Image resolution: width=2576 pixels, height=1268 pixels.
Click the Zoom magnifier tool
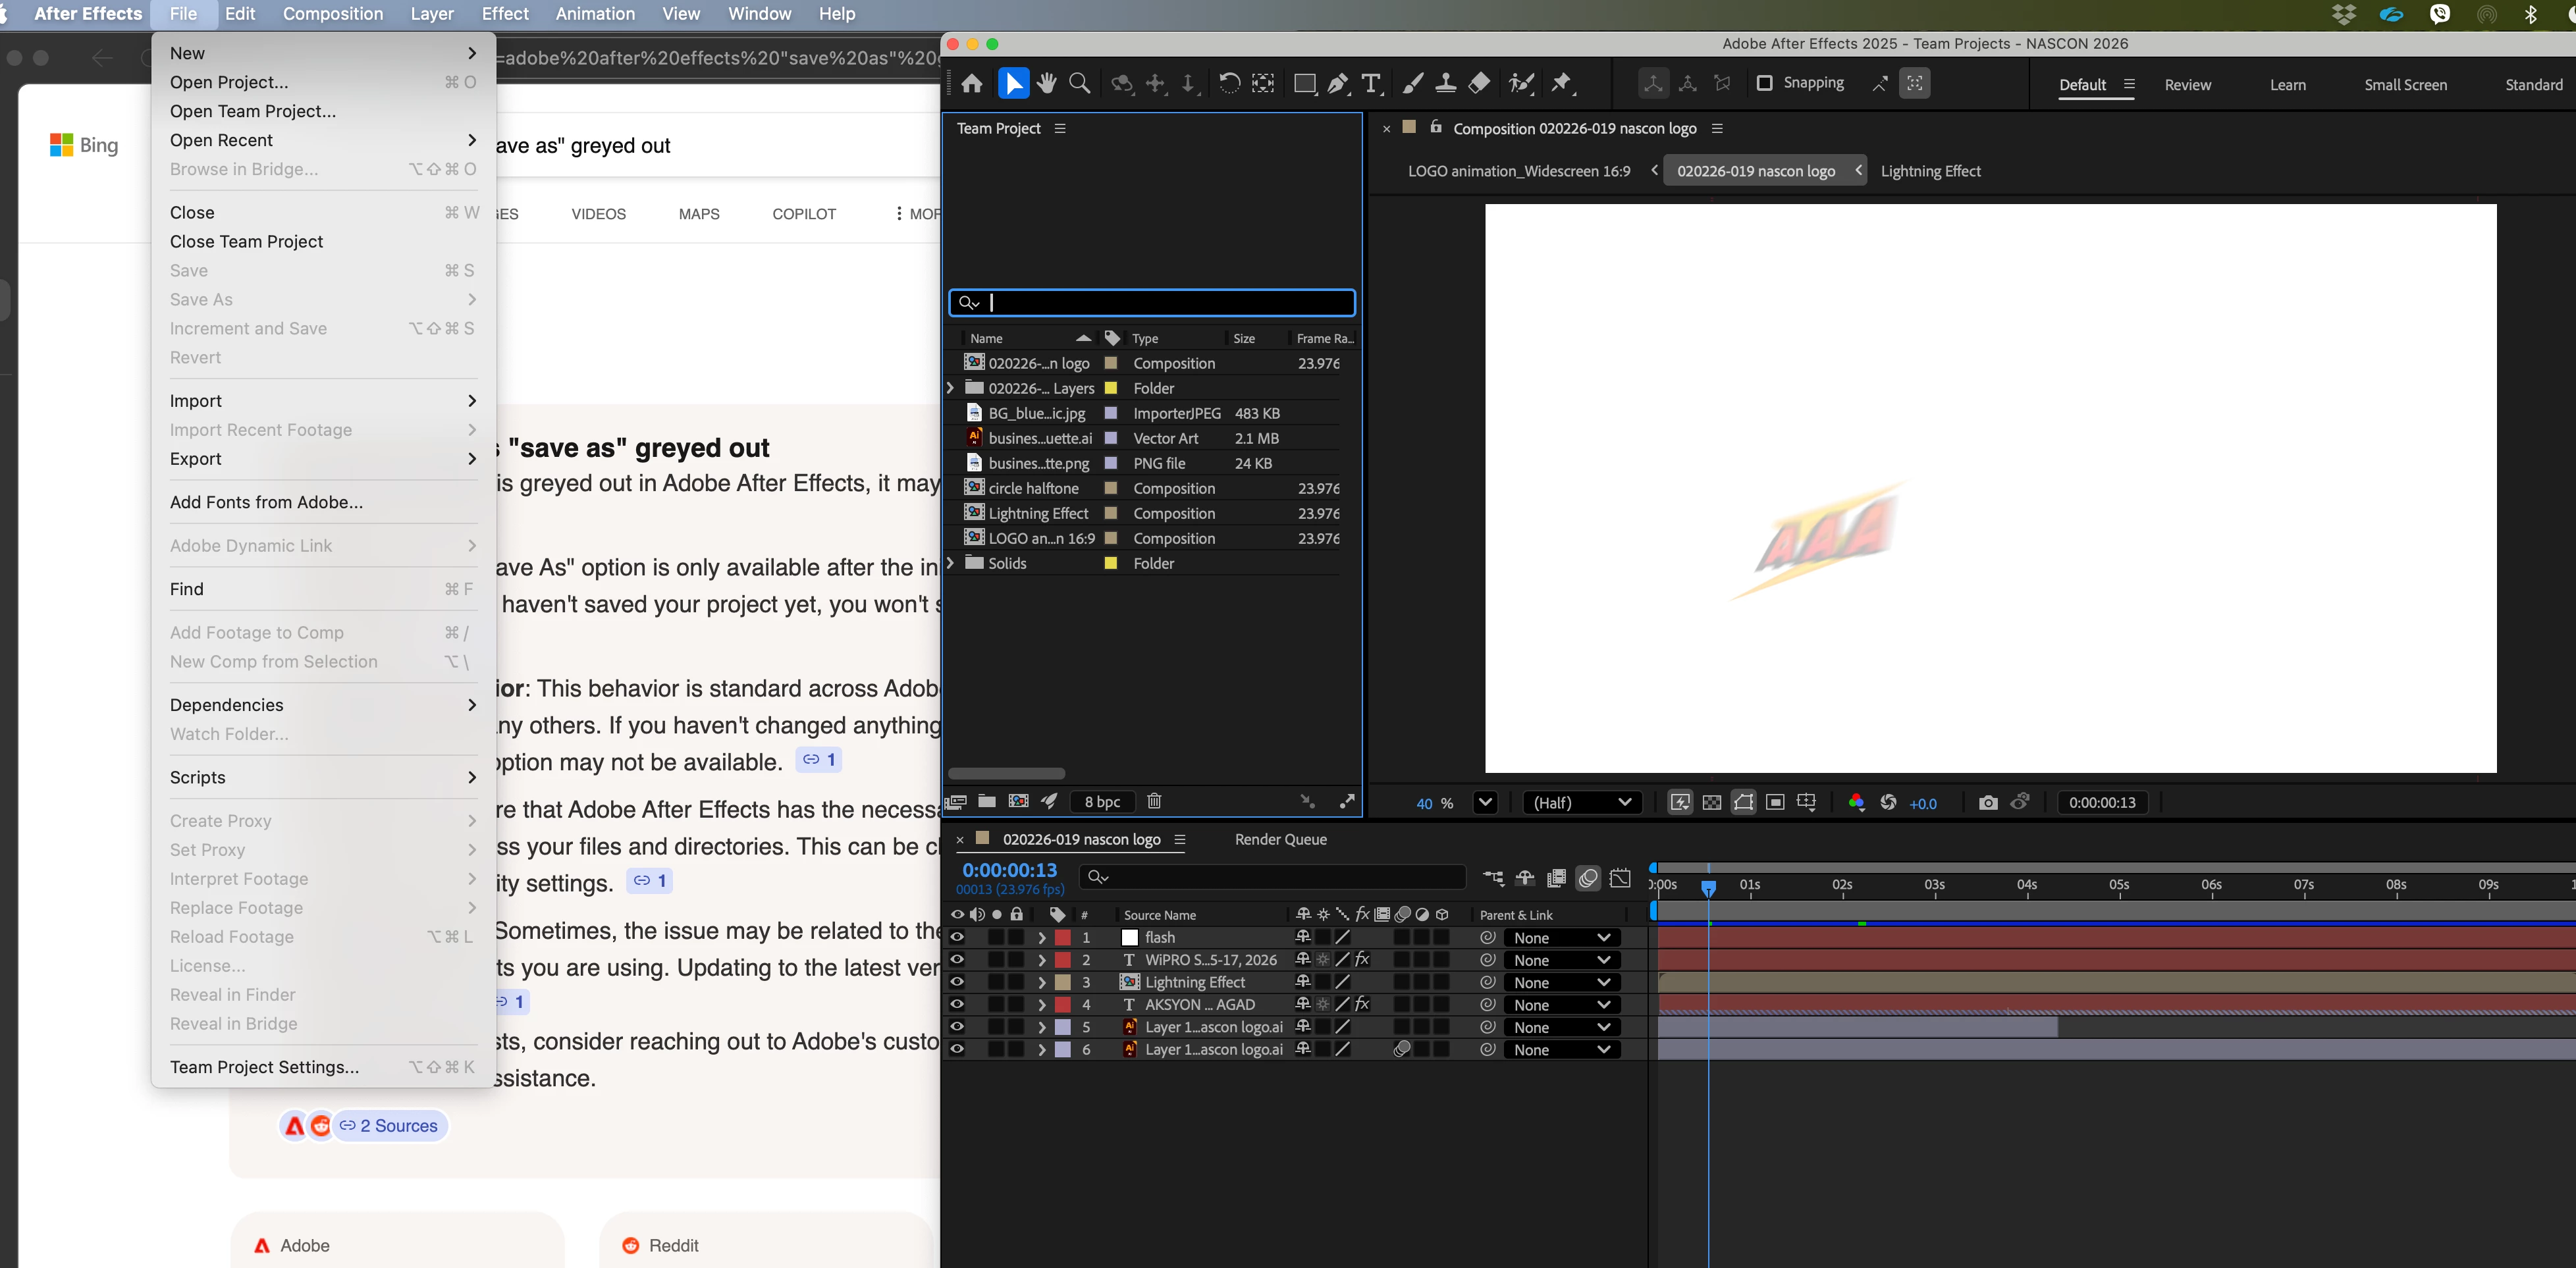tap(1080, 84)
